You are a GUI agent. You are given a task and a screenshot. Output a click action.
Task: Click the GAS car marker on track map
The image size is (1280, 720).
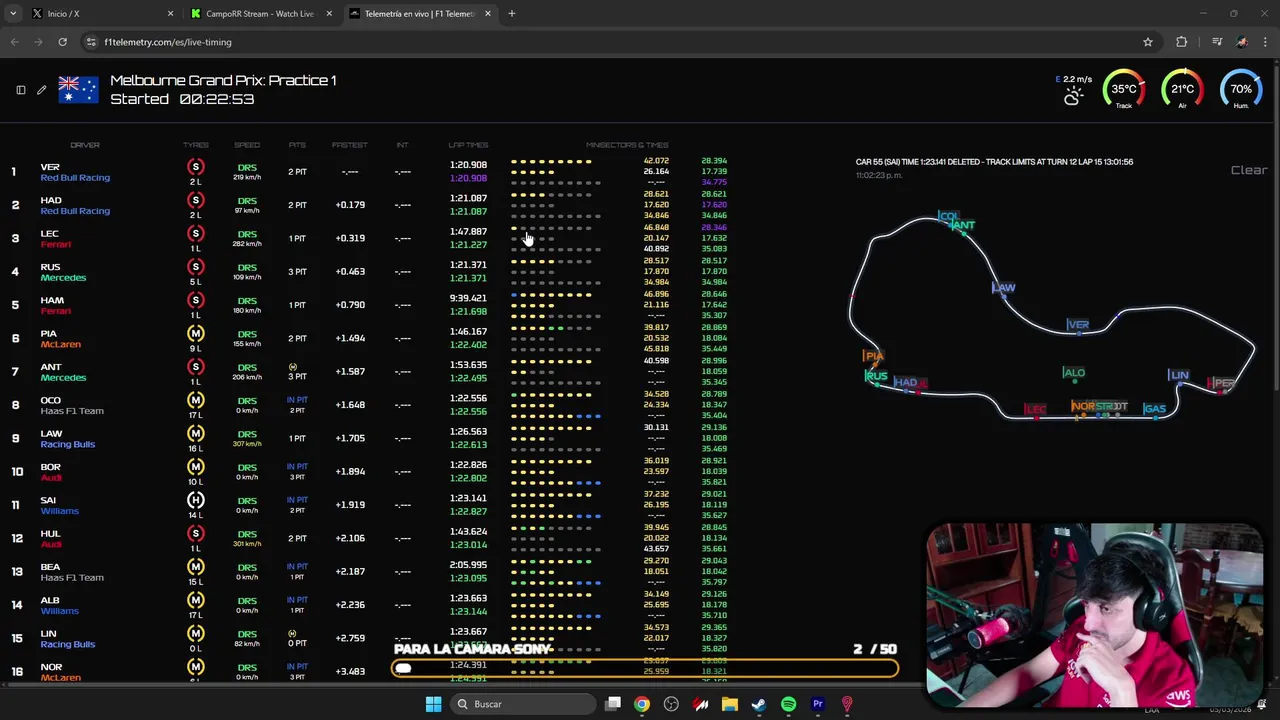point(1154,409)
